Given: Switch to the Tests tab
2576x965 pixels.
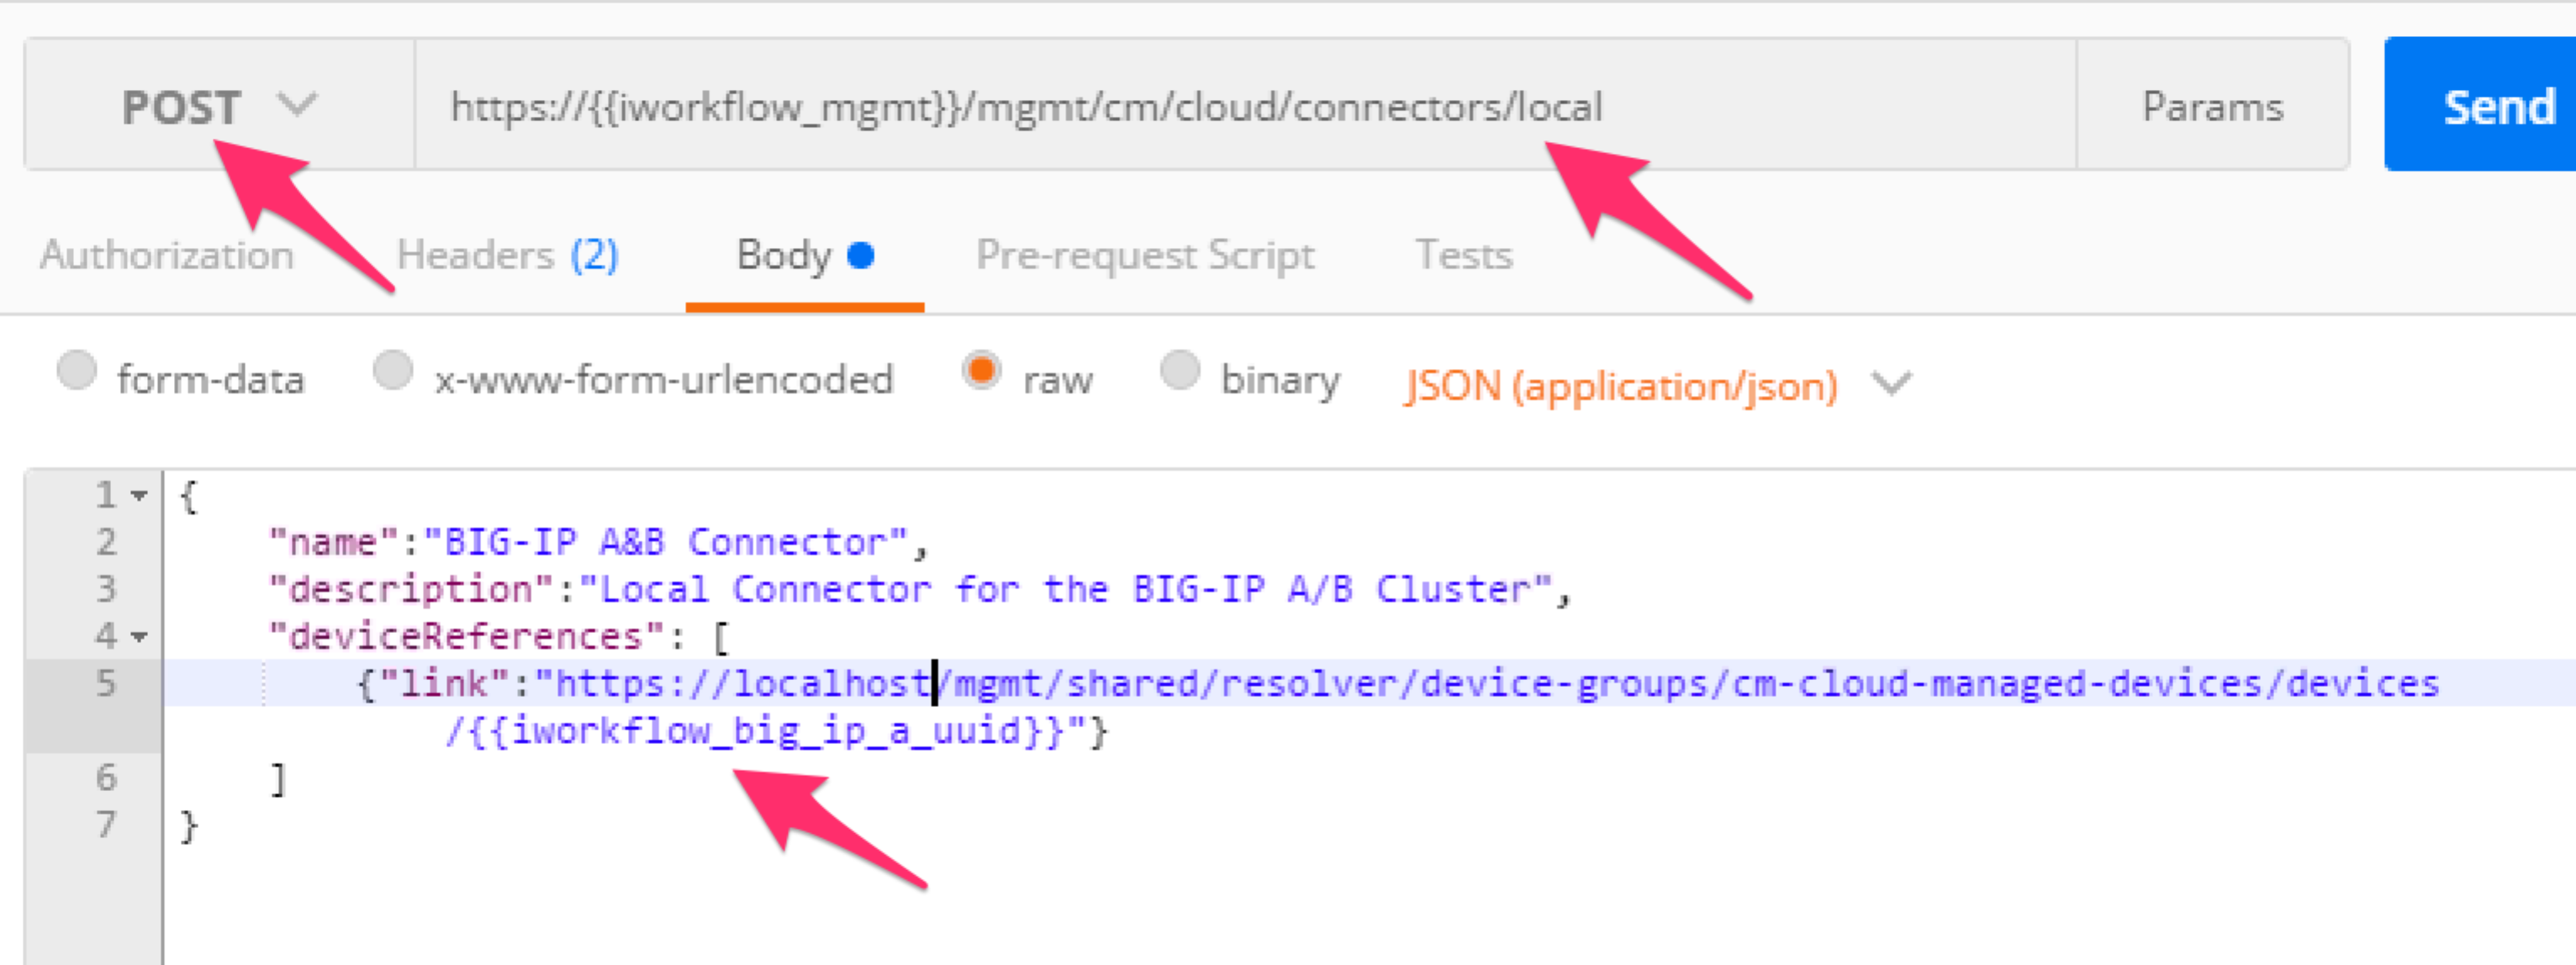Looking at the screenshot, I should [1464, 255].
